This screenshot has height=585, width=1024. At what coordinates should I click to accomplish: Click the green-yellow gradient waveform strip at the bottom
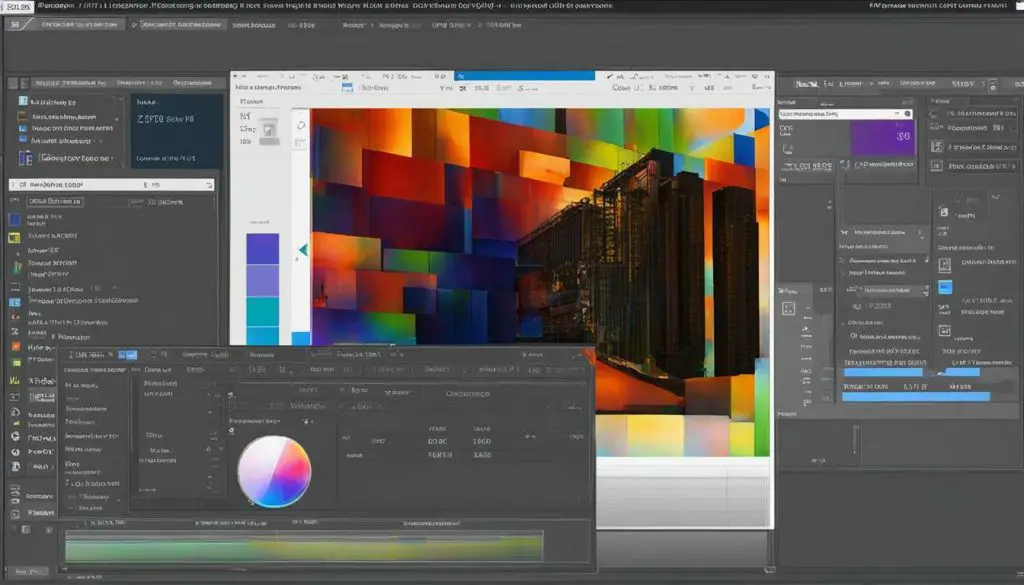coord(304,546)
